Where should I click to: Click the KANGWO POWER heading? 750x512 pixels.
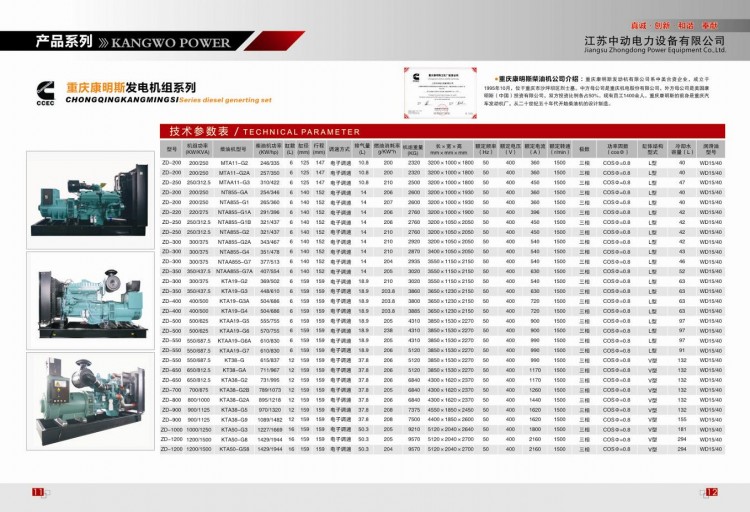coord(171,43)
